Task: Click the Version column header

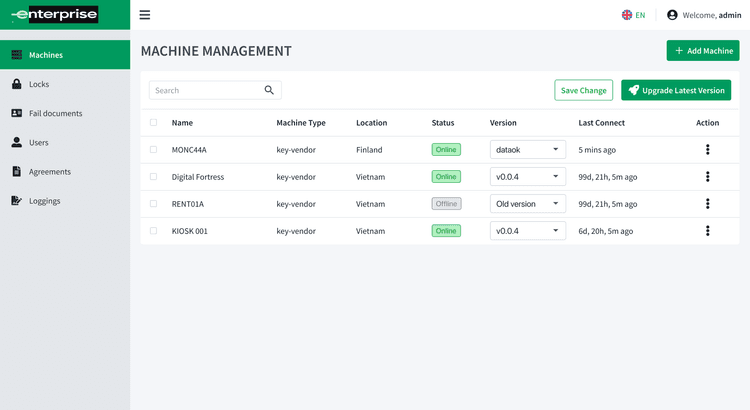Action: click(x=503, y=123)
